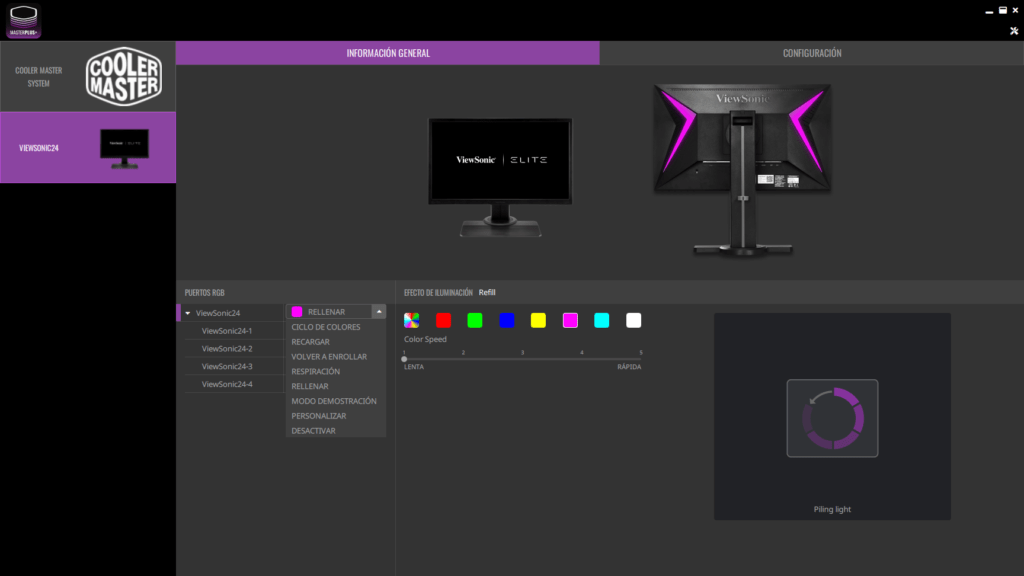Choose RECARGAR effect
Viewport: 1024px width, 576px height.
[310, 342]
